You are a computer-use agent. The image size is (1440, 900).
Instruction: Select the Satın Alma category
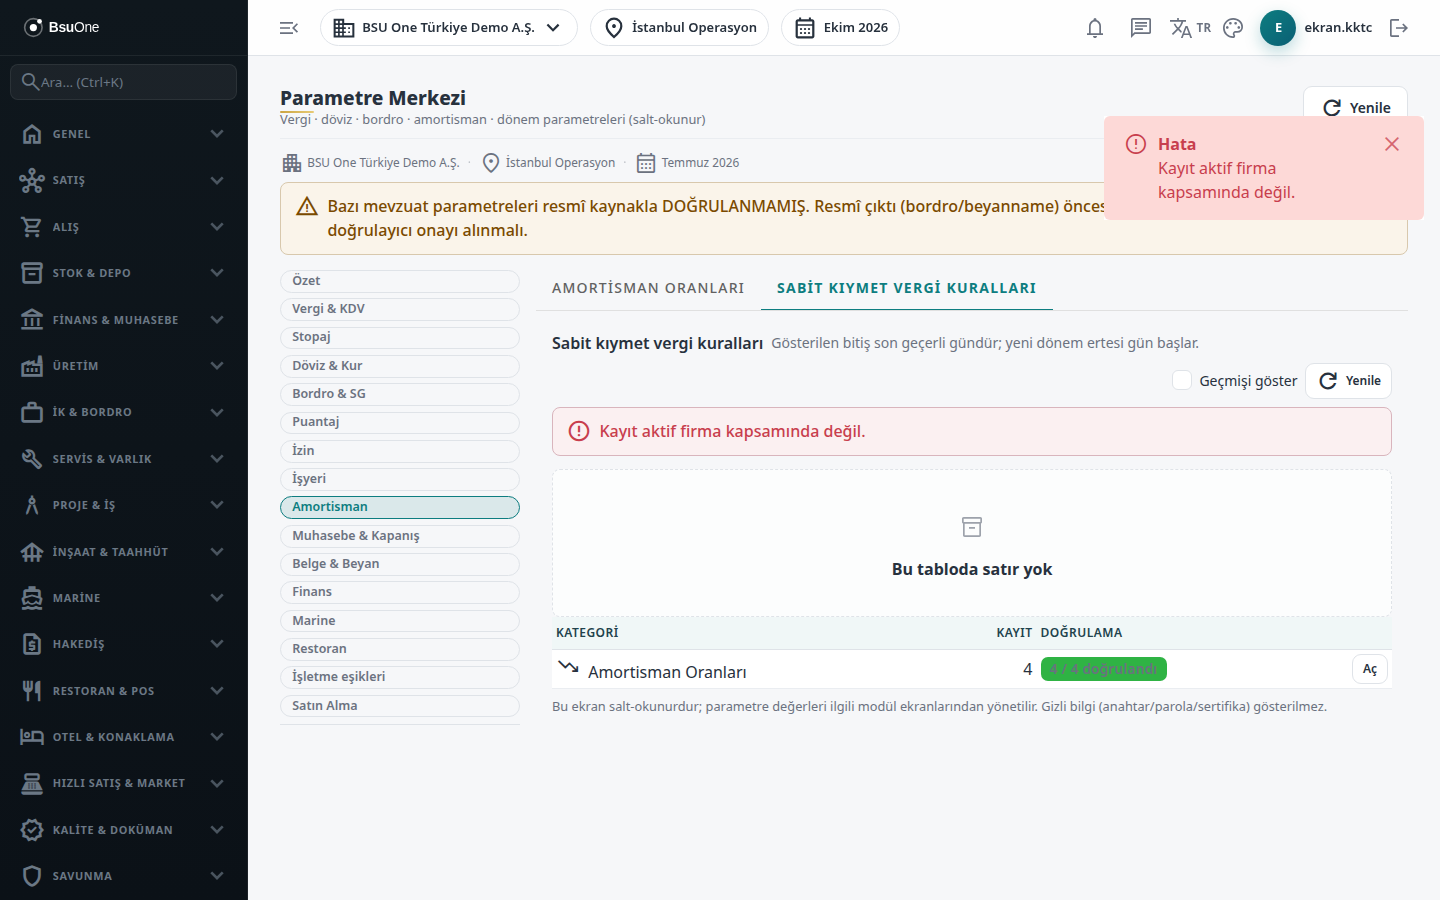click(400, 706)
